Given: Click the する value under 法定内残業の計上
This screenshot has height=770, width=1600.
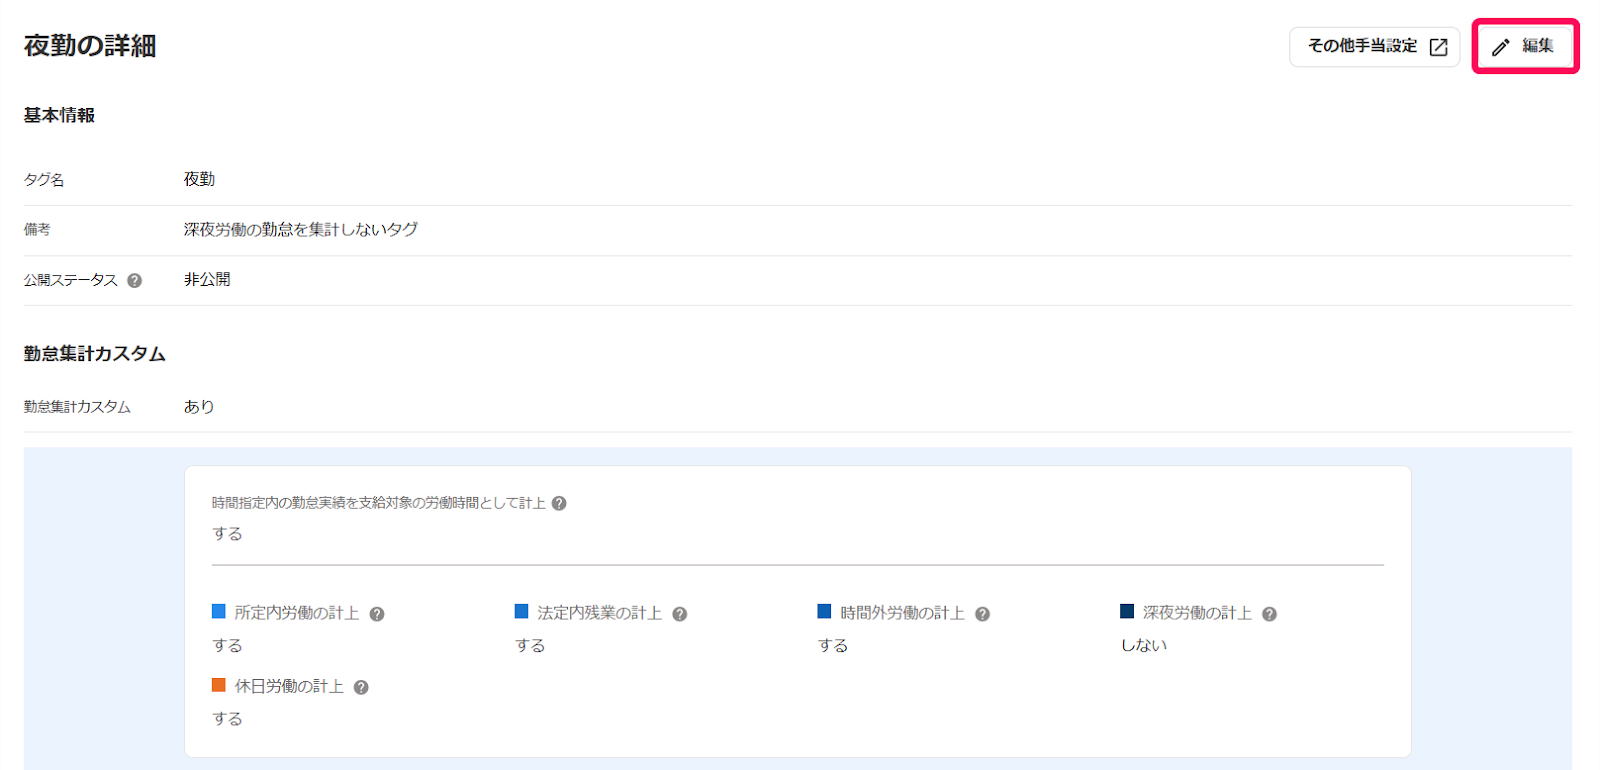Looking at the screenshot, I should click(530, 645).
